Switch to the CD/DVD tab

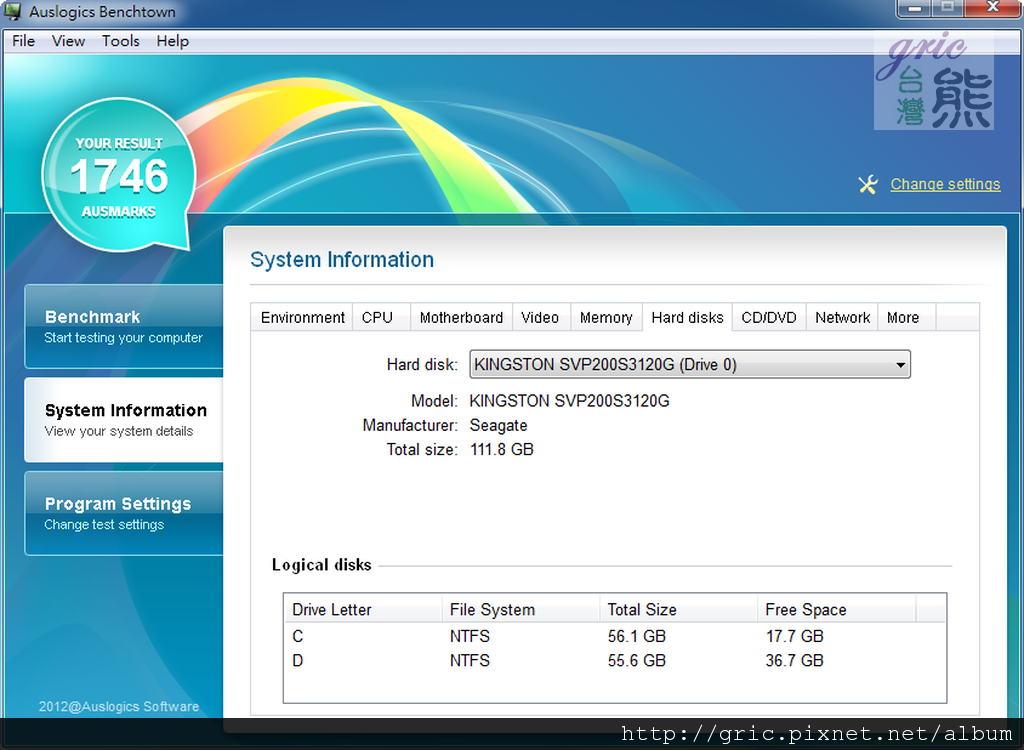click(769, 318)
